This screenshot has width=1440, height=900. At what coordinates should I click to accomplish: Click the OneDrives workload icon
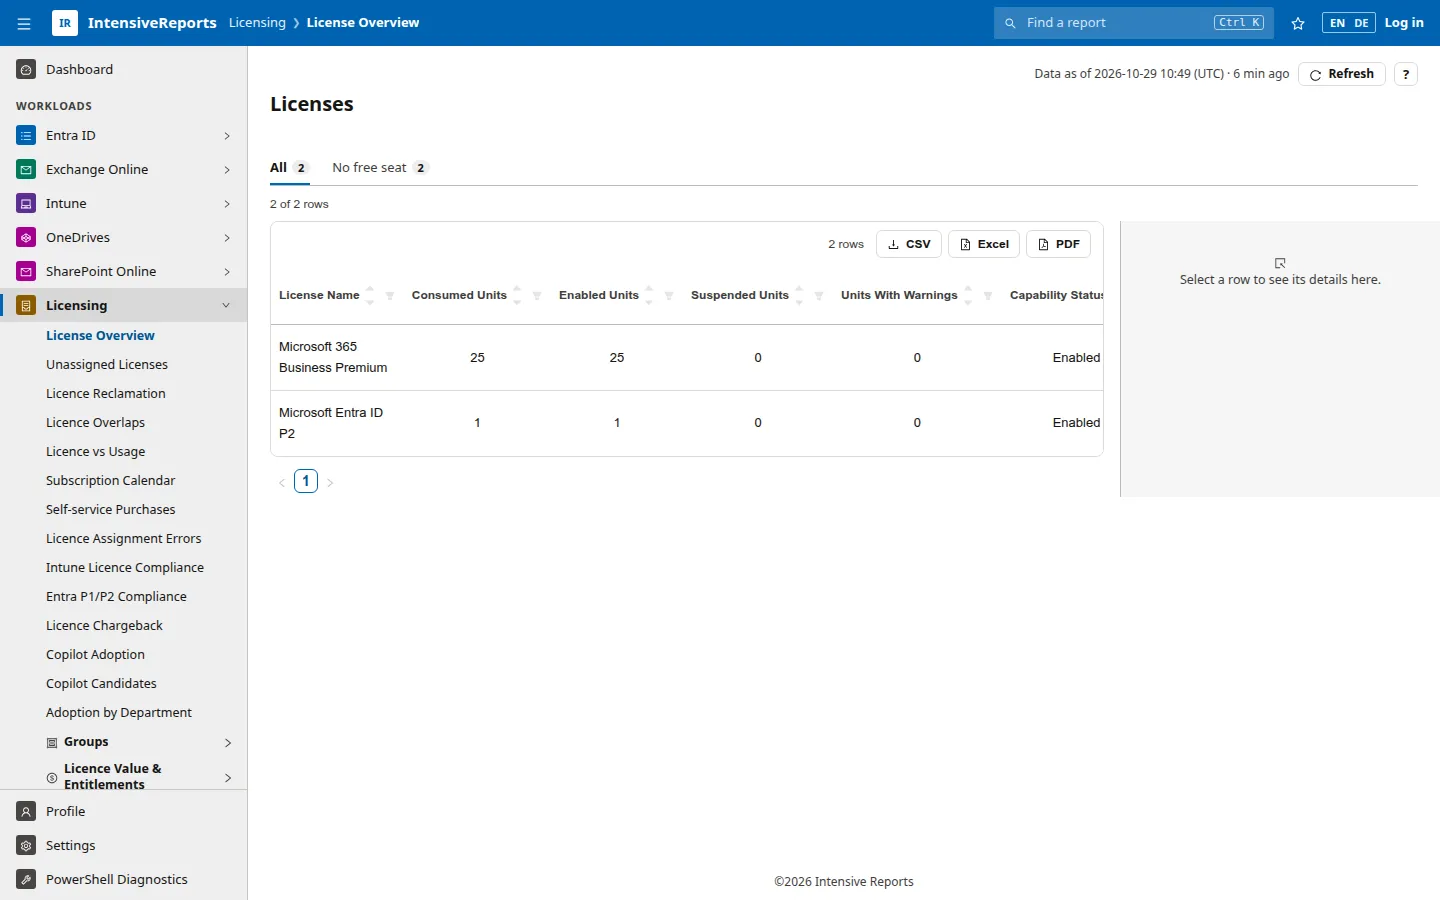pyautogui.click(x=26, y=238)
